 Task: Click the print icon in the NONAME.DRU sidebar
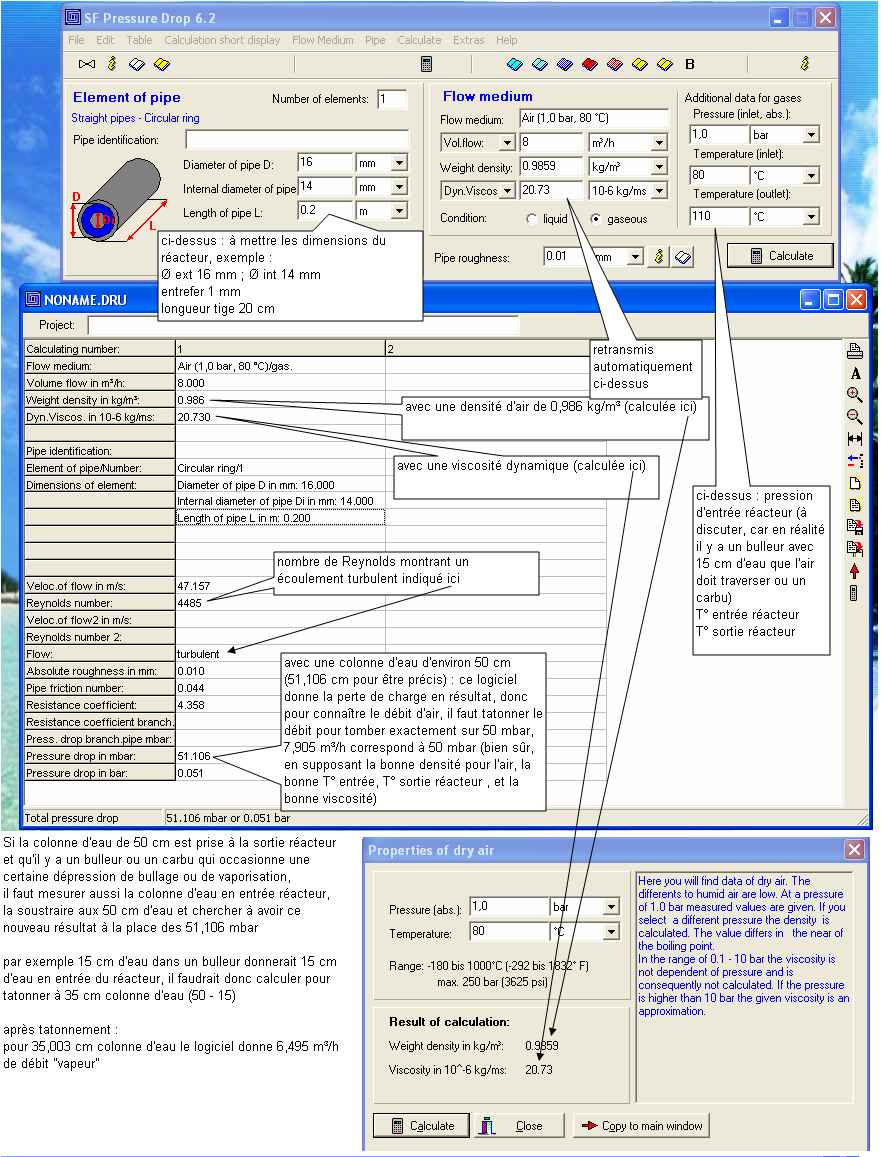[855, 351]
